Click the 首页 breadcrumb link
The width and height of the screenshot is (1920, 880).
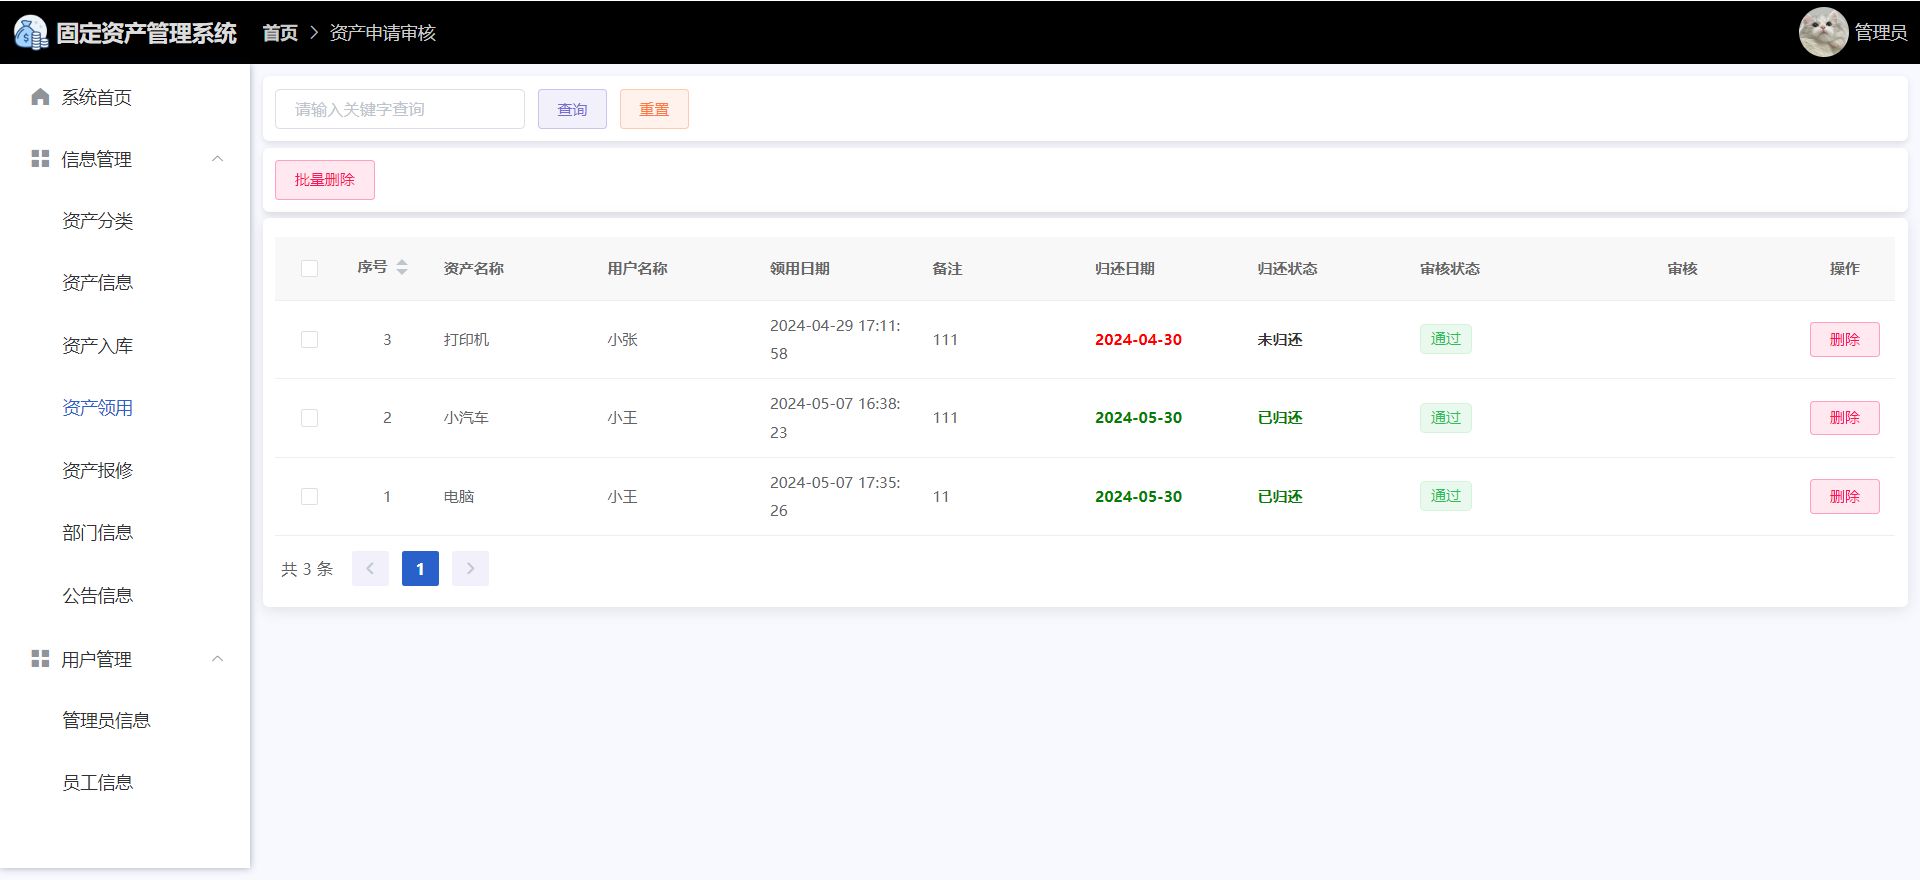280,33
